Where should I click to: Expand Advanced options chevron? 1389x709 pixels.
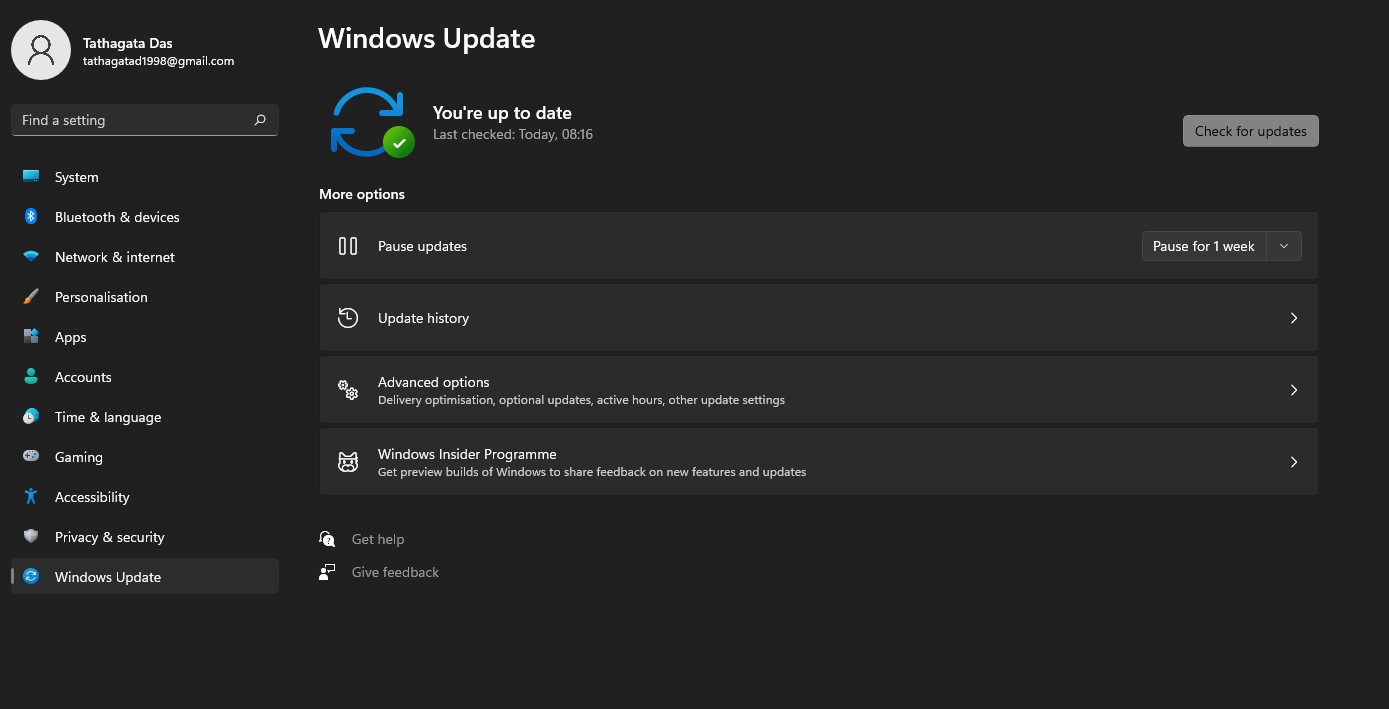click(x=1294, y=390)
